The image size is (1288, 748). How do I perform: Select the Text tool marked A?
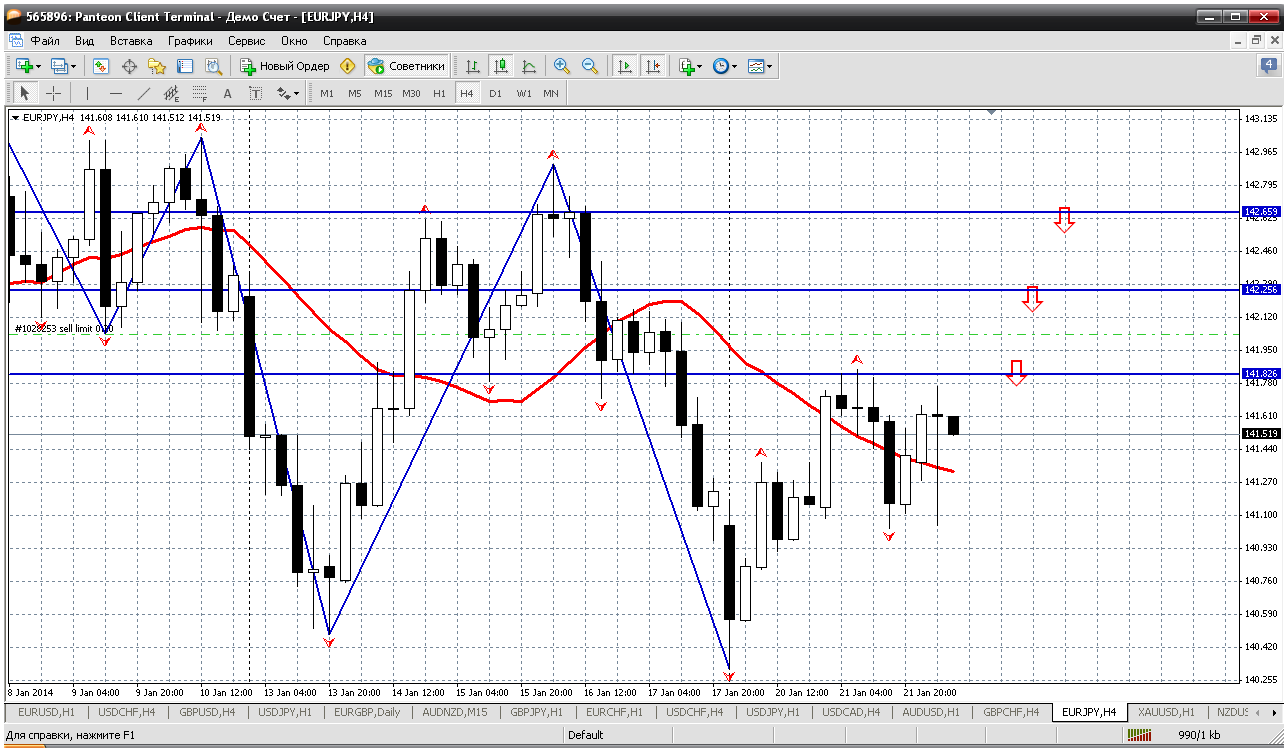pyautogui.click(x=227, y=93)
